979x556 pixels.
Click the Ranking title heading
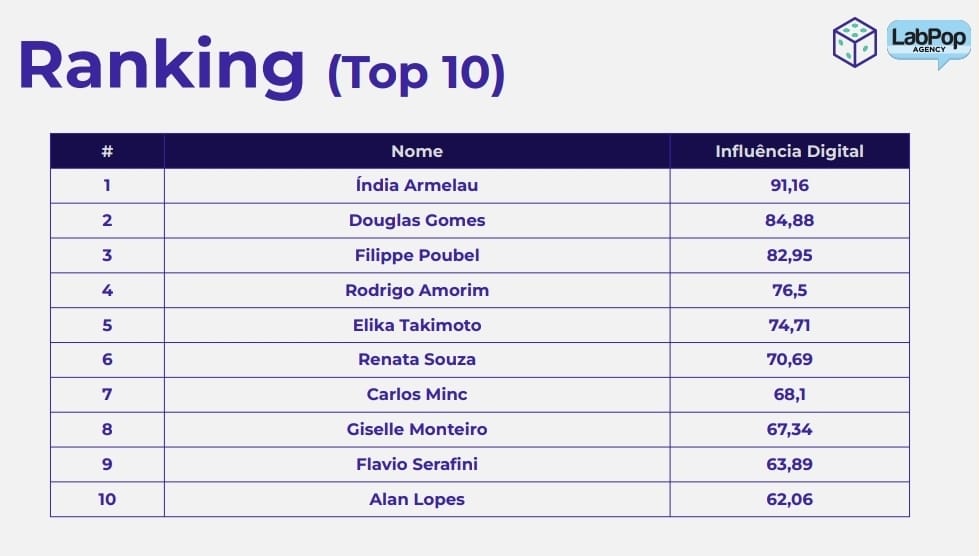pos(162,65)
